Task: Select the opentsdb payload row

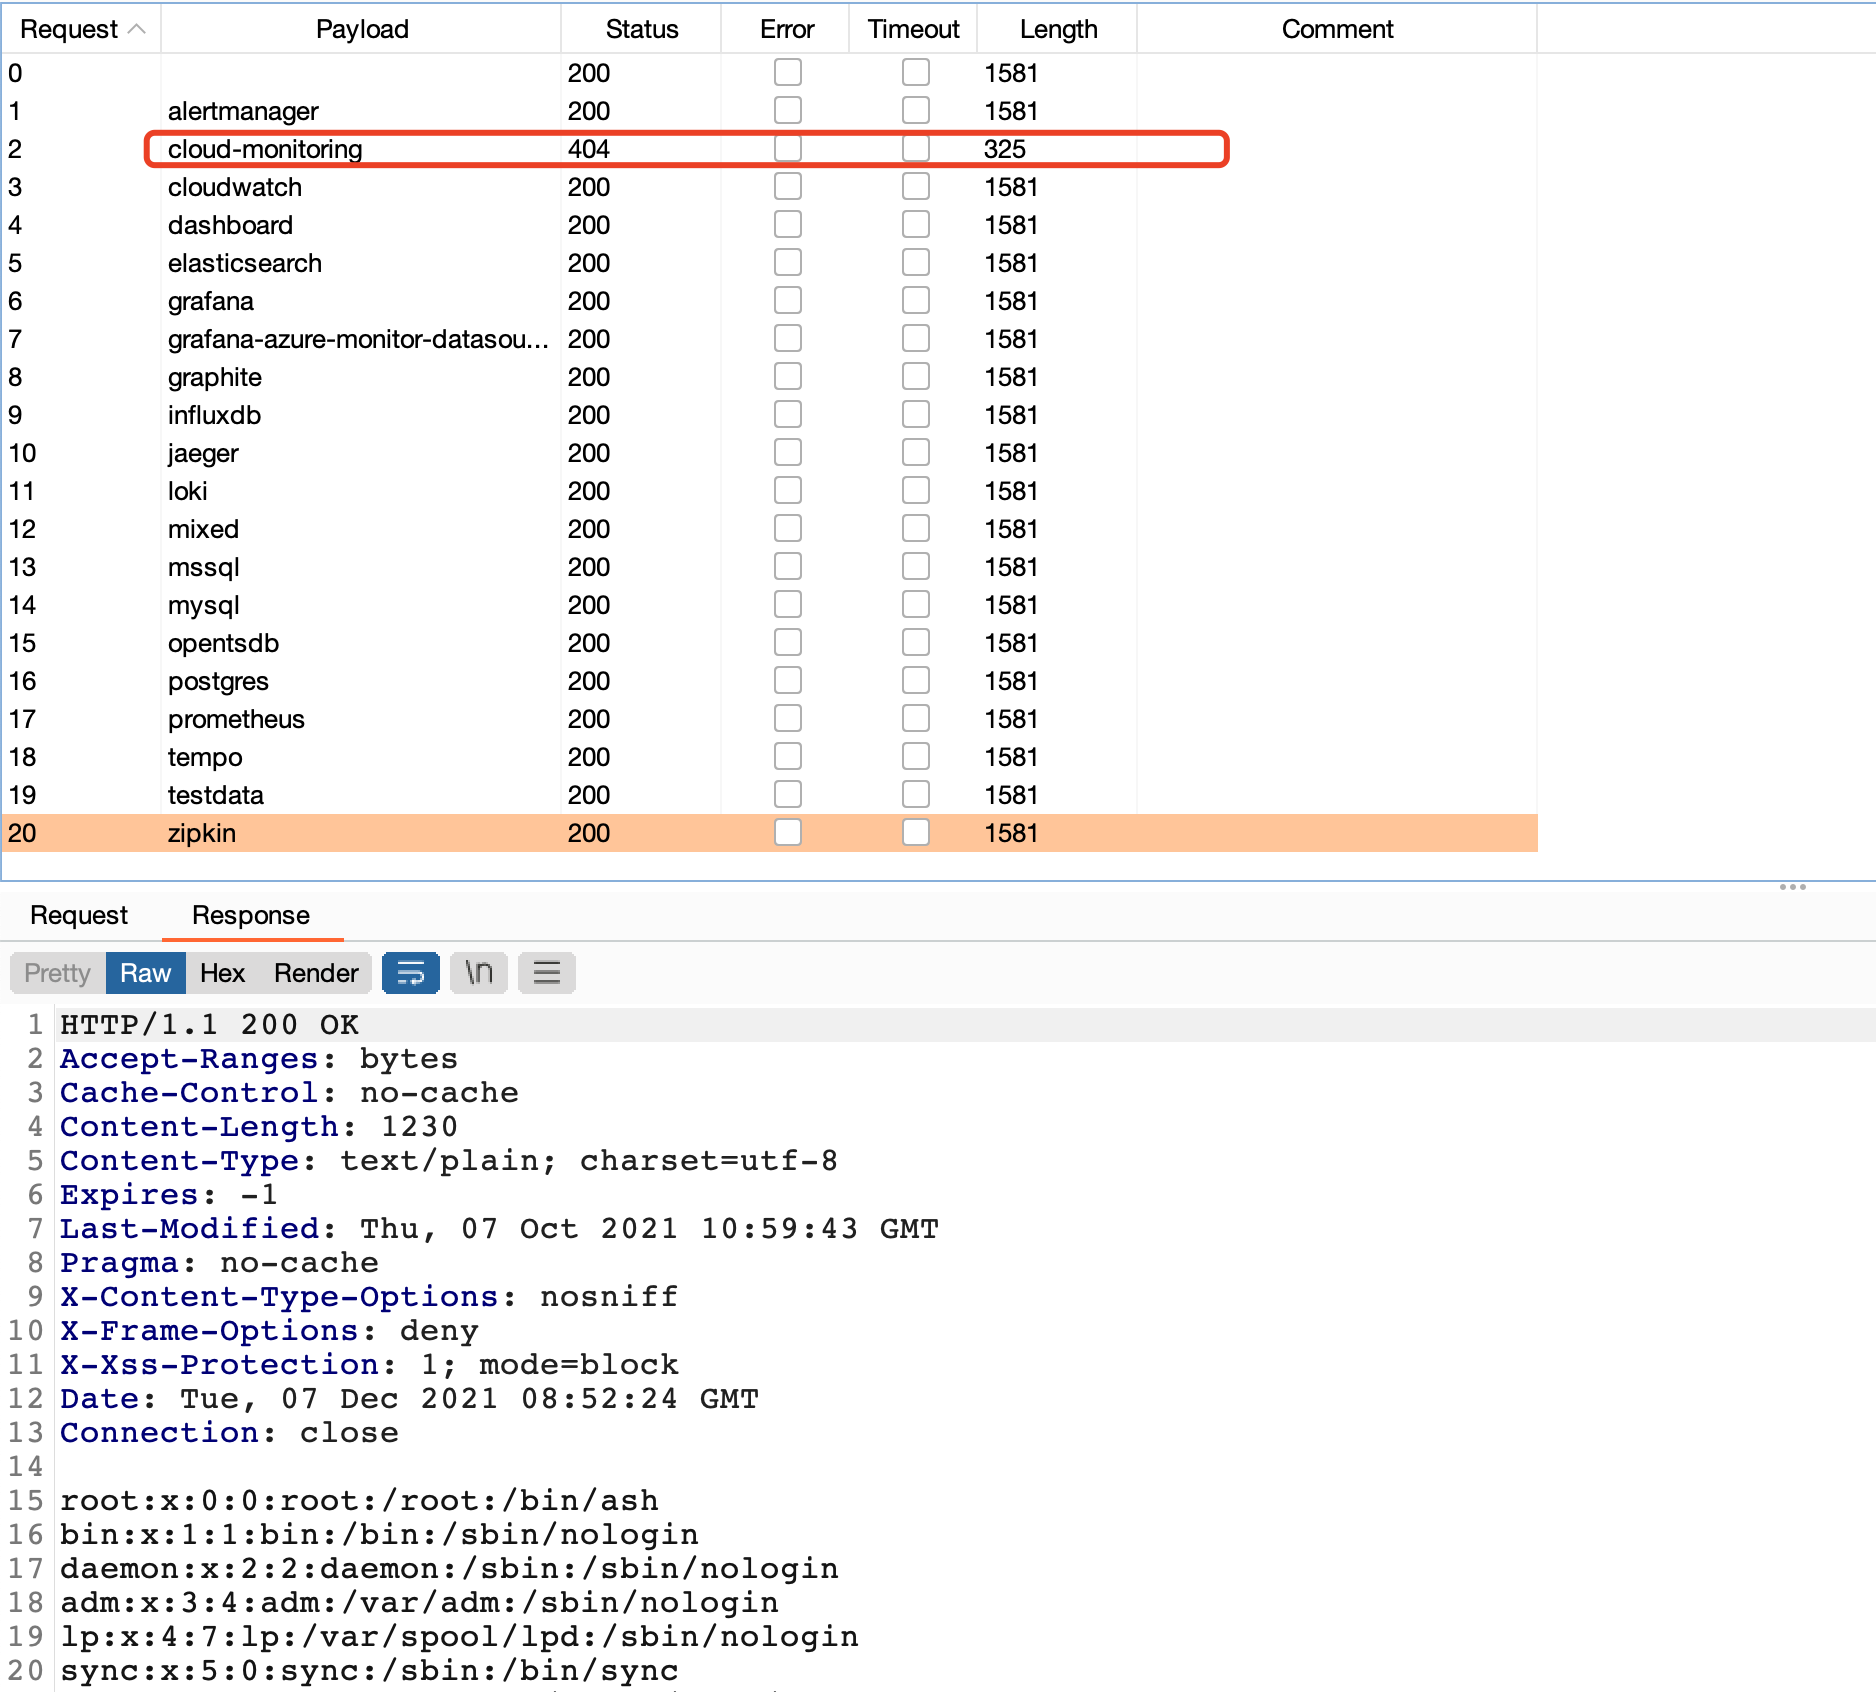Action: [769, 643]
